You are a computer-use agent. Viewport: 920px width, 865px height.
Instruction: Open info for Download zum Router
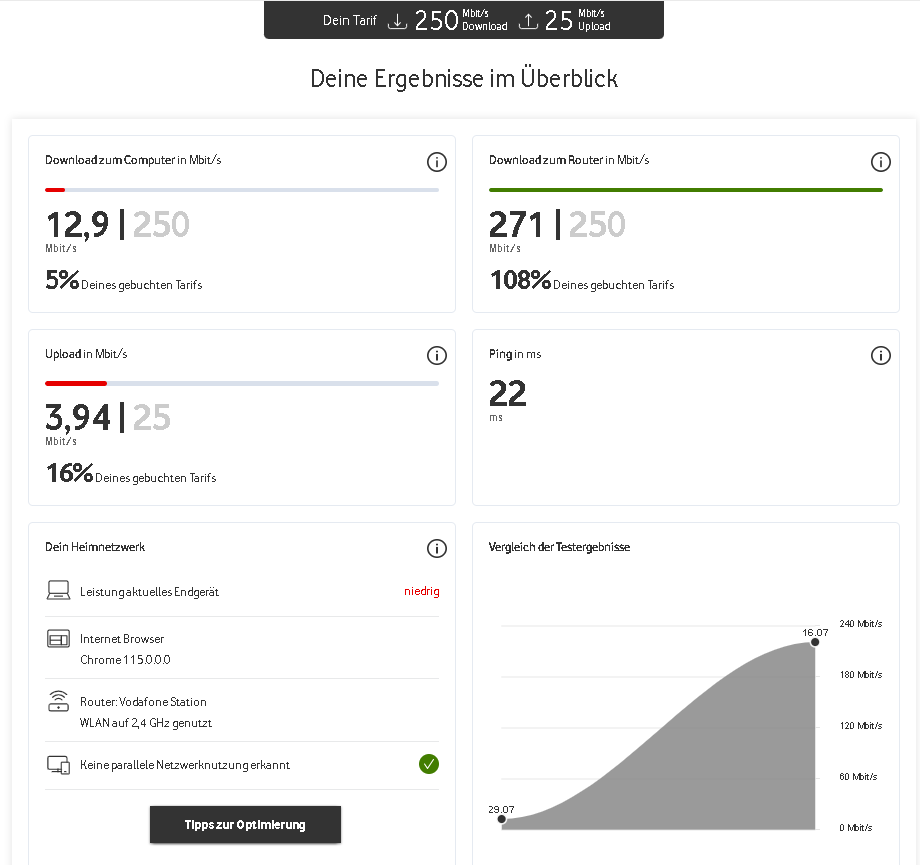click(881, 162)
